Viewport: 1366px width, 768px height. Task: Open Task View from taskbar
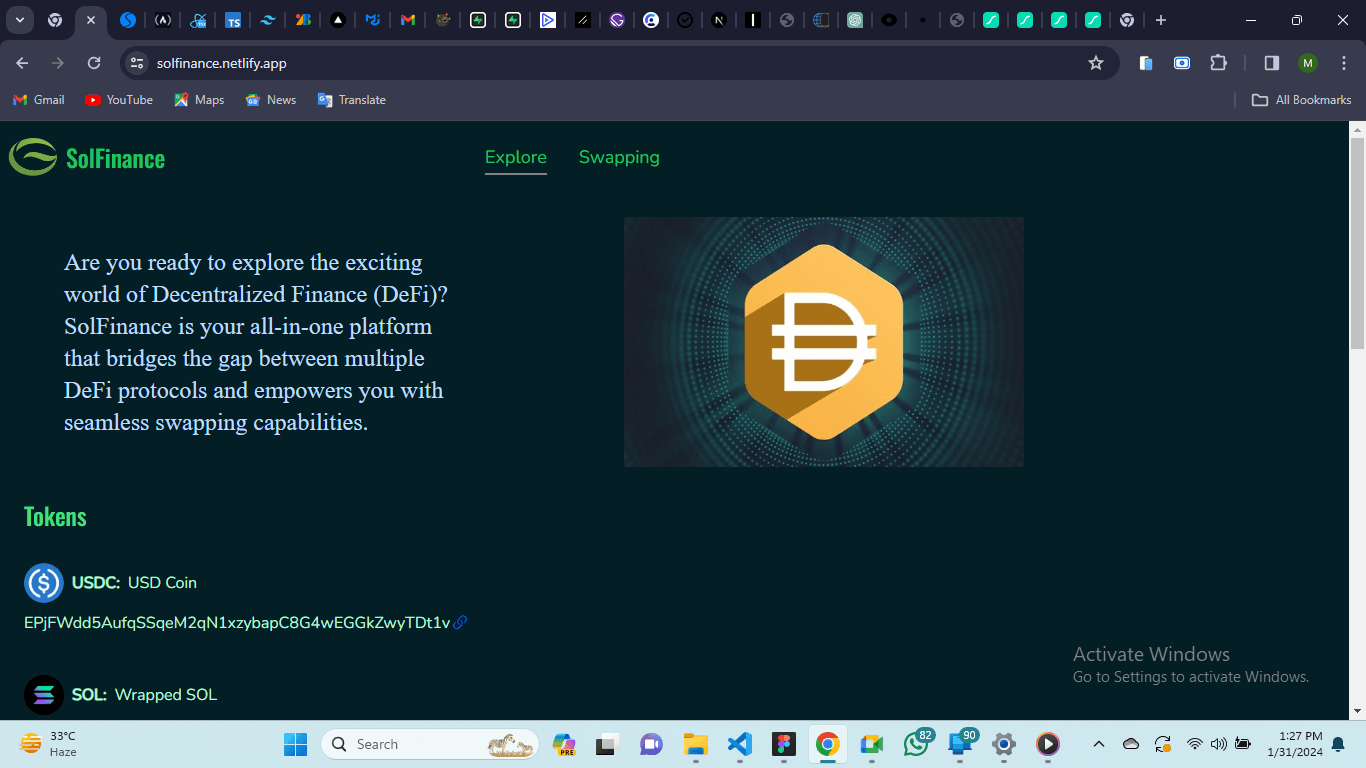pyautogui.click(x=607, y=744)
